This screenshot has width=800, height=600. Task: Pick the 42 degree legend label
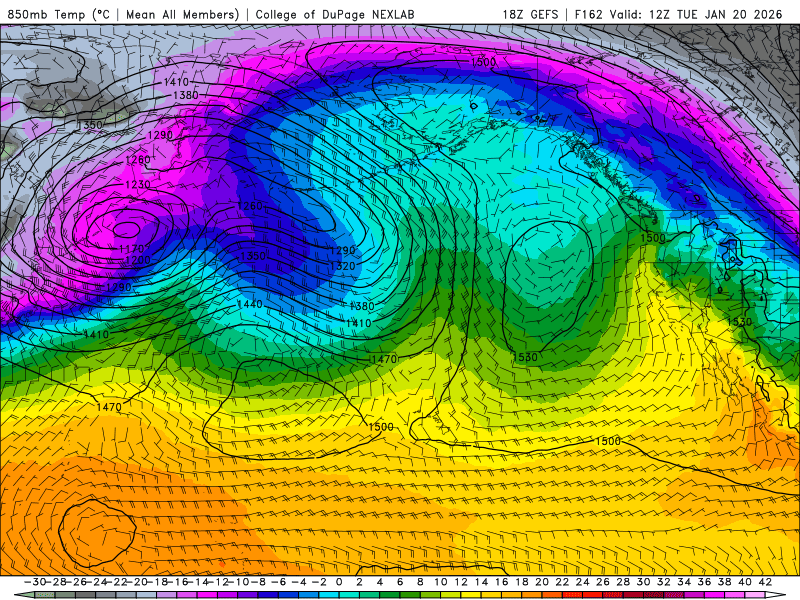(x=765, y=582)
